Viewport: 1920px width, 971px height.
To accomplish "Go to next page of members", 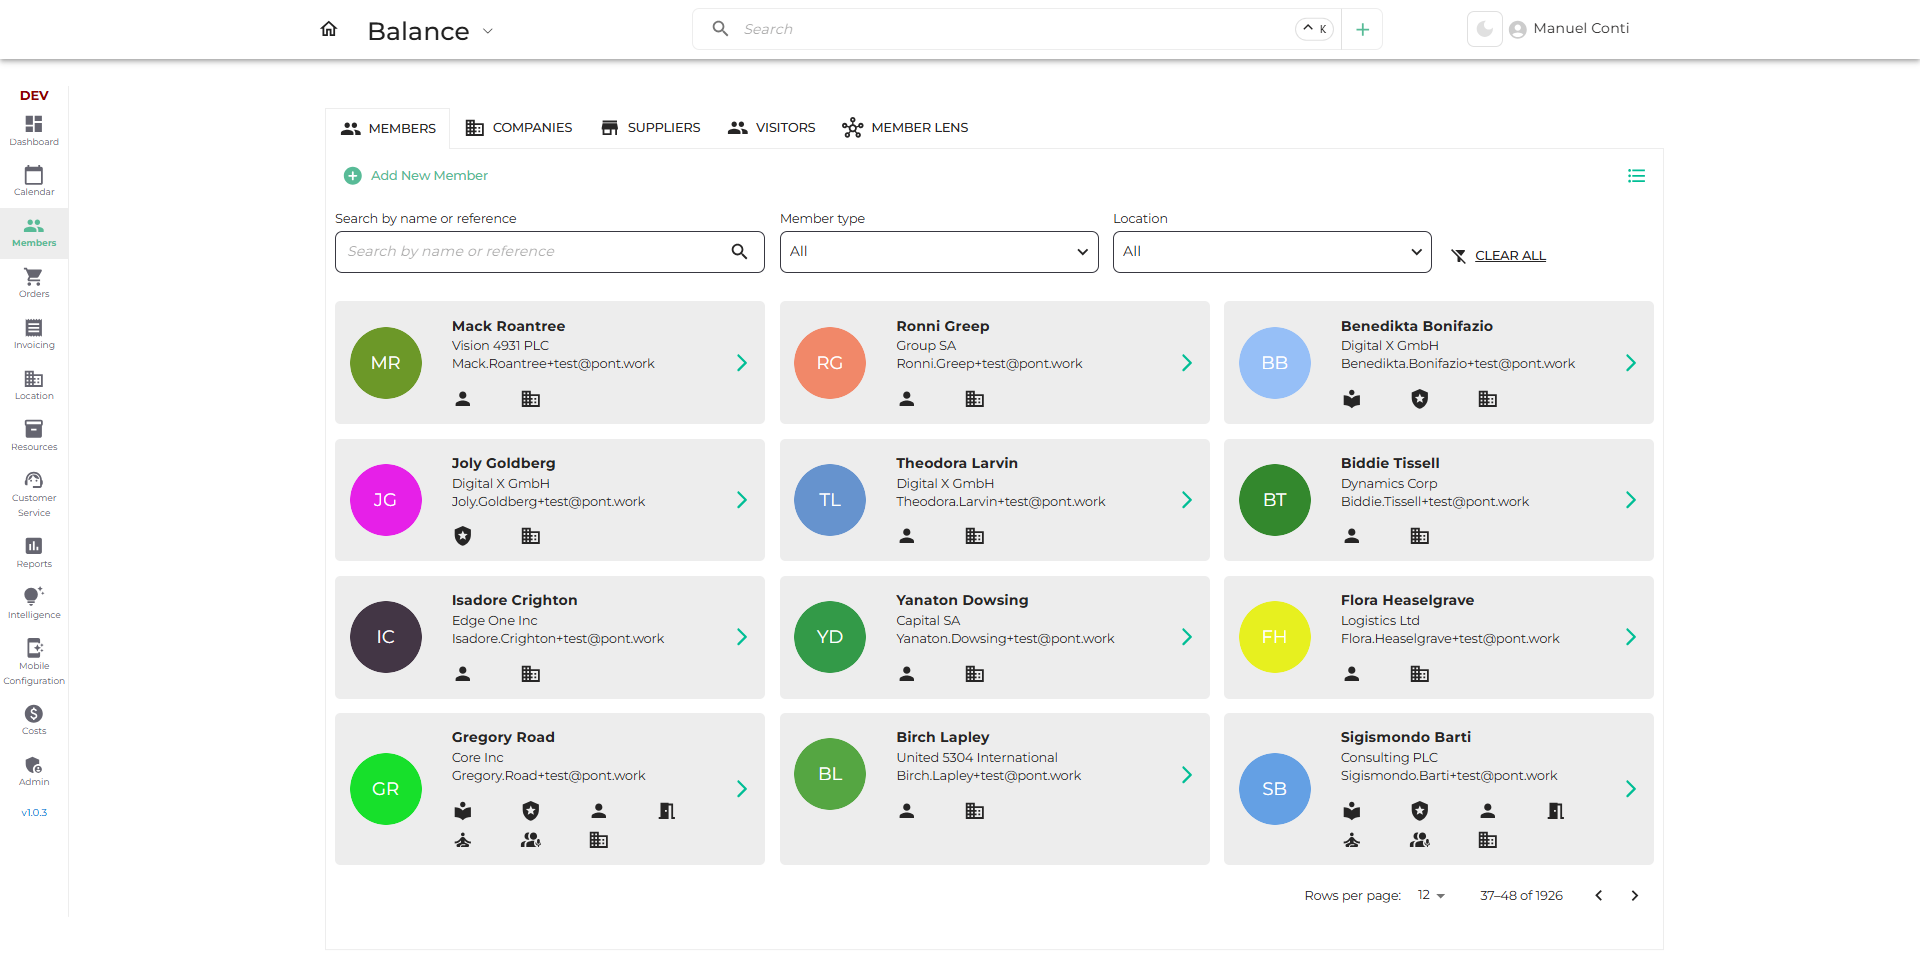I will pyautogui.click(x=1635, y=896).
